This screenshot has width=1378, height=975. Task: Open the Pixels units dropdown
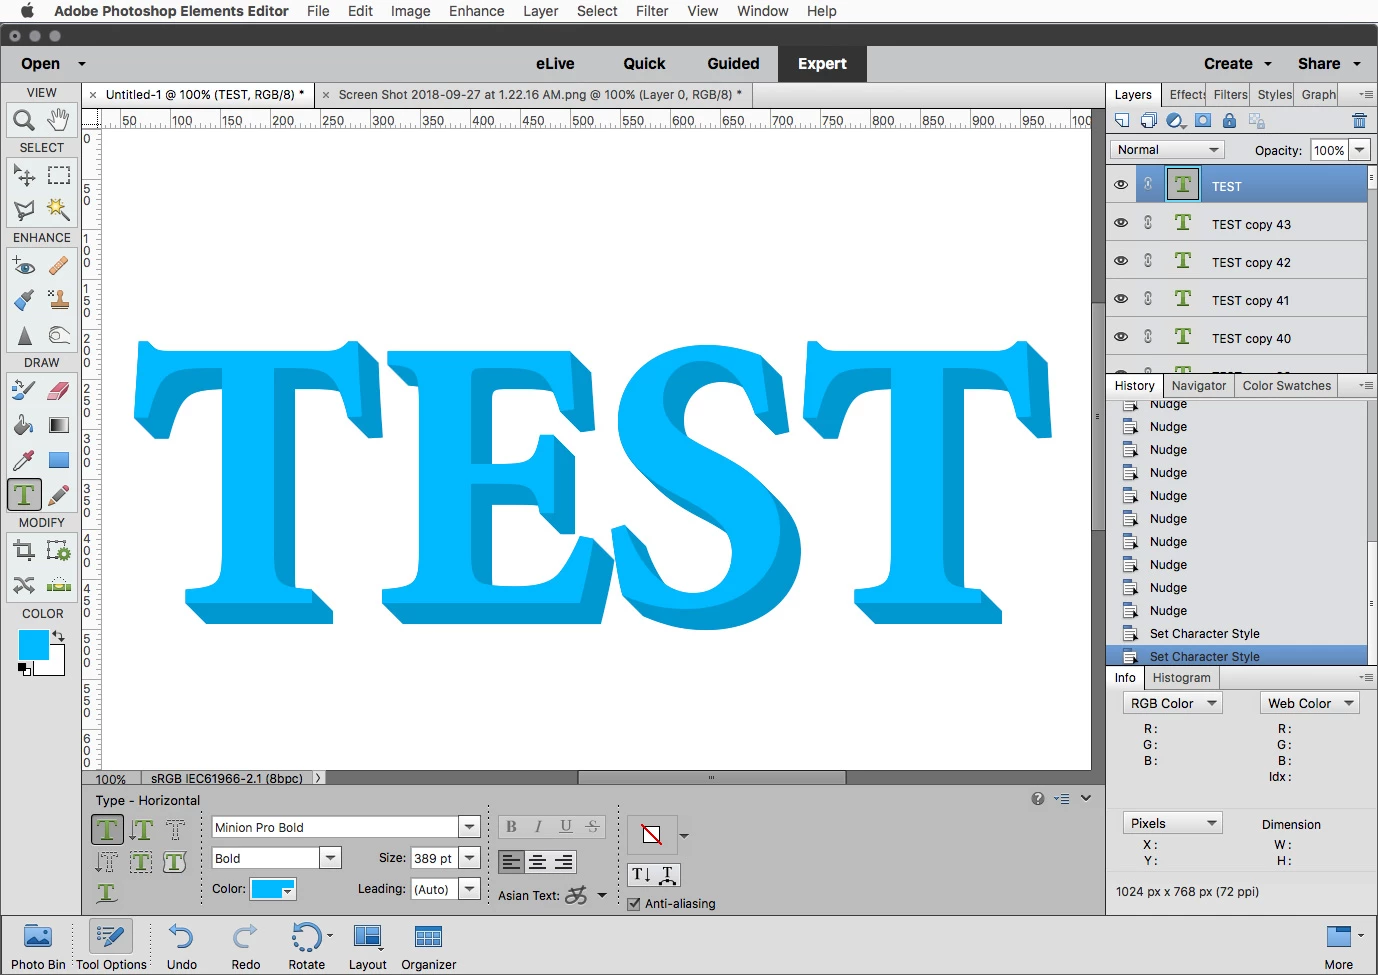[x=1173, y=823]
